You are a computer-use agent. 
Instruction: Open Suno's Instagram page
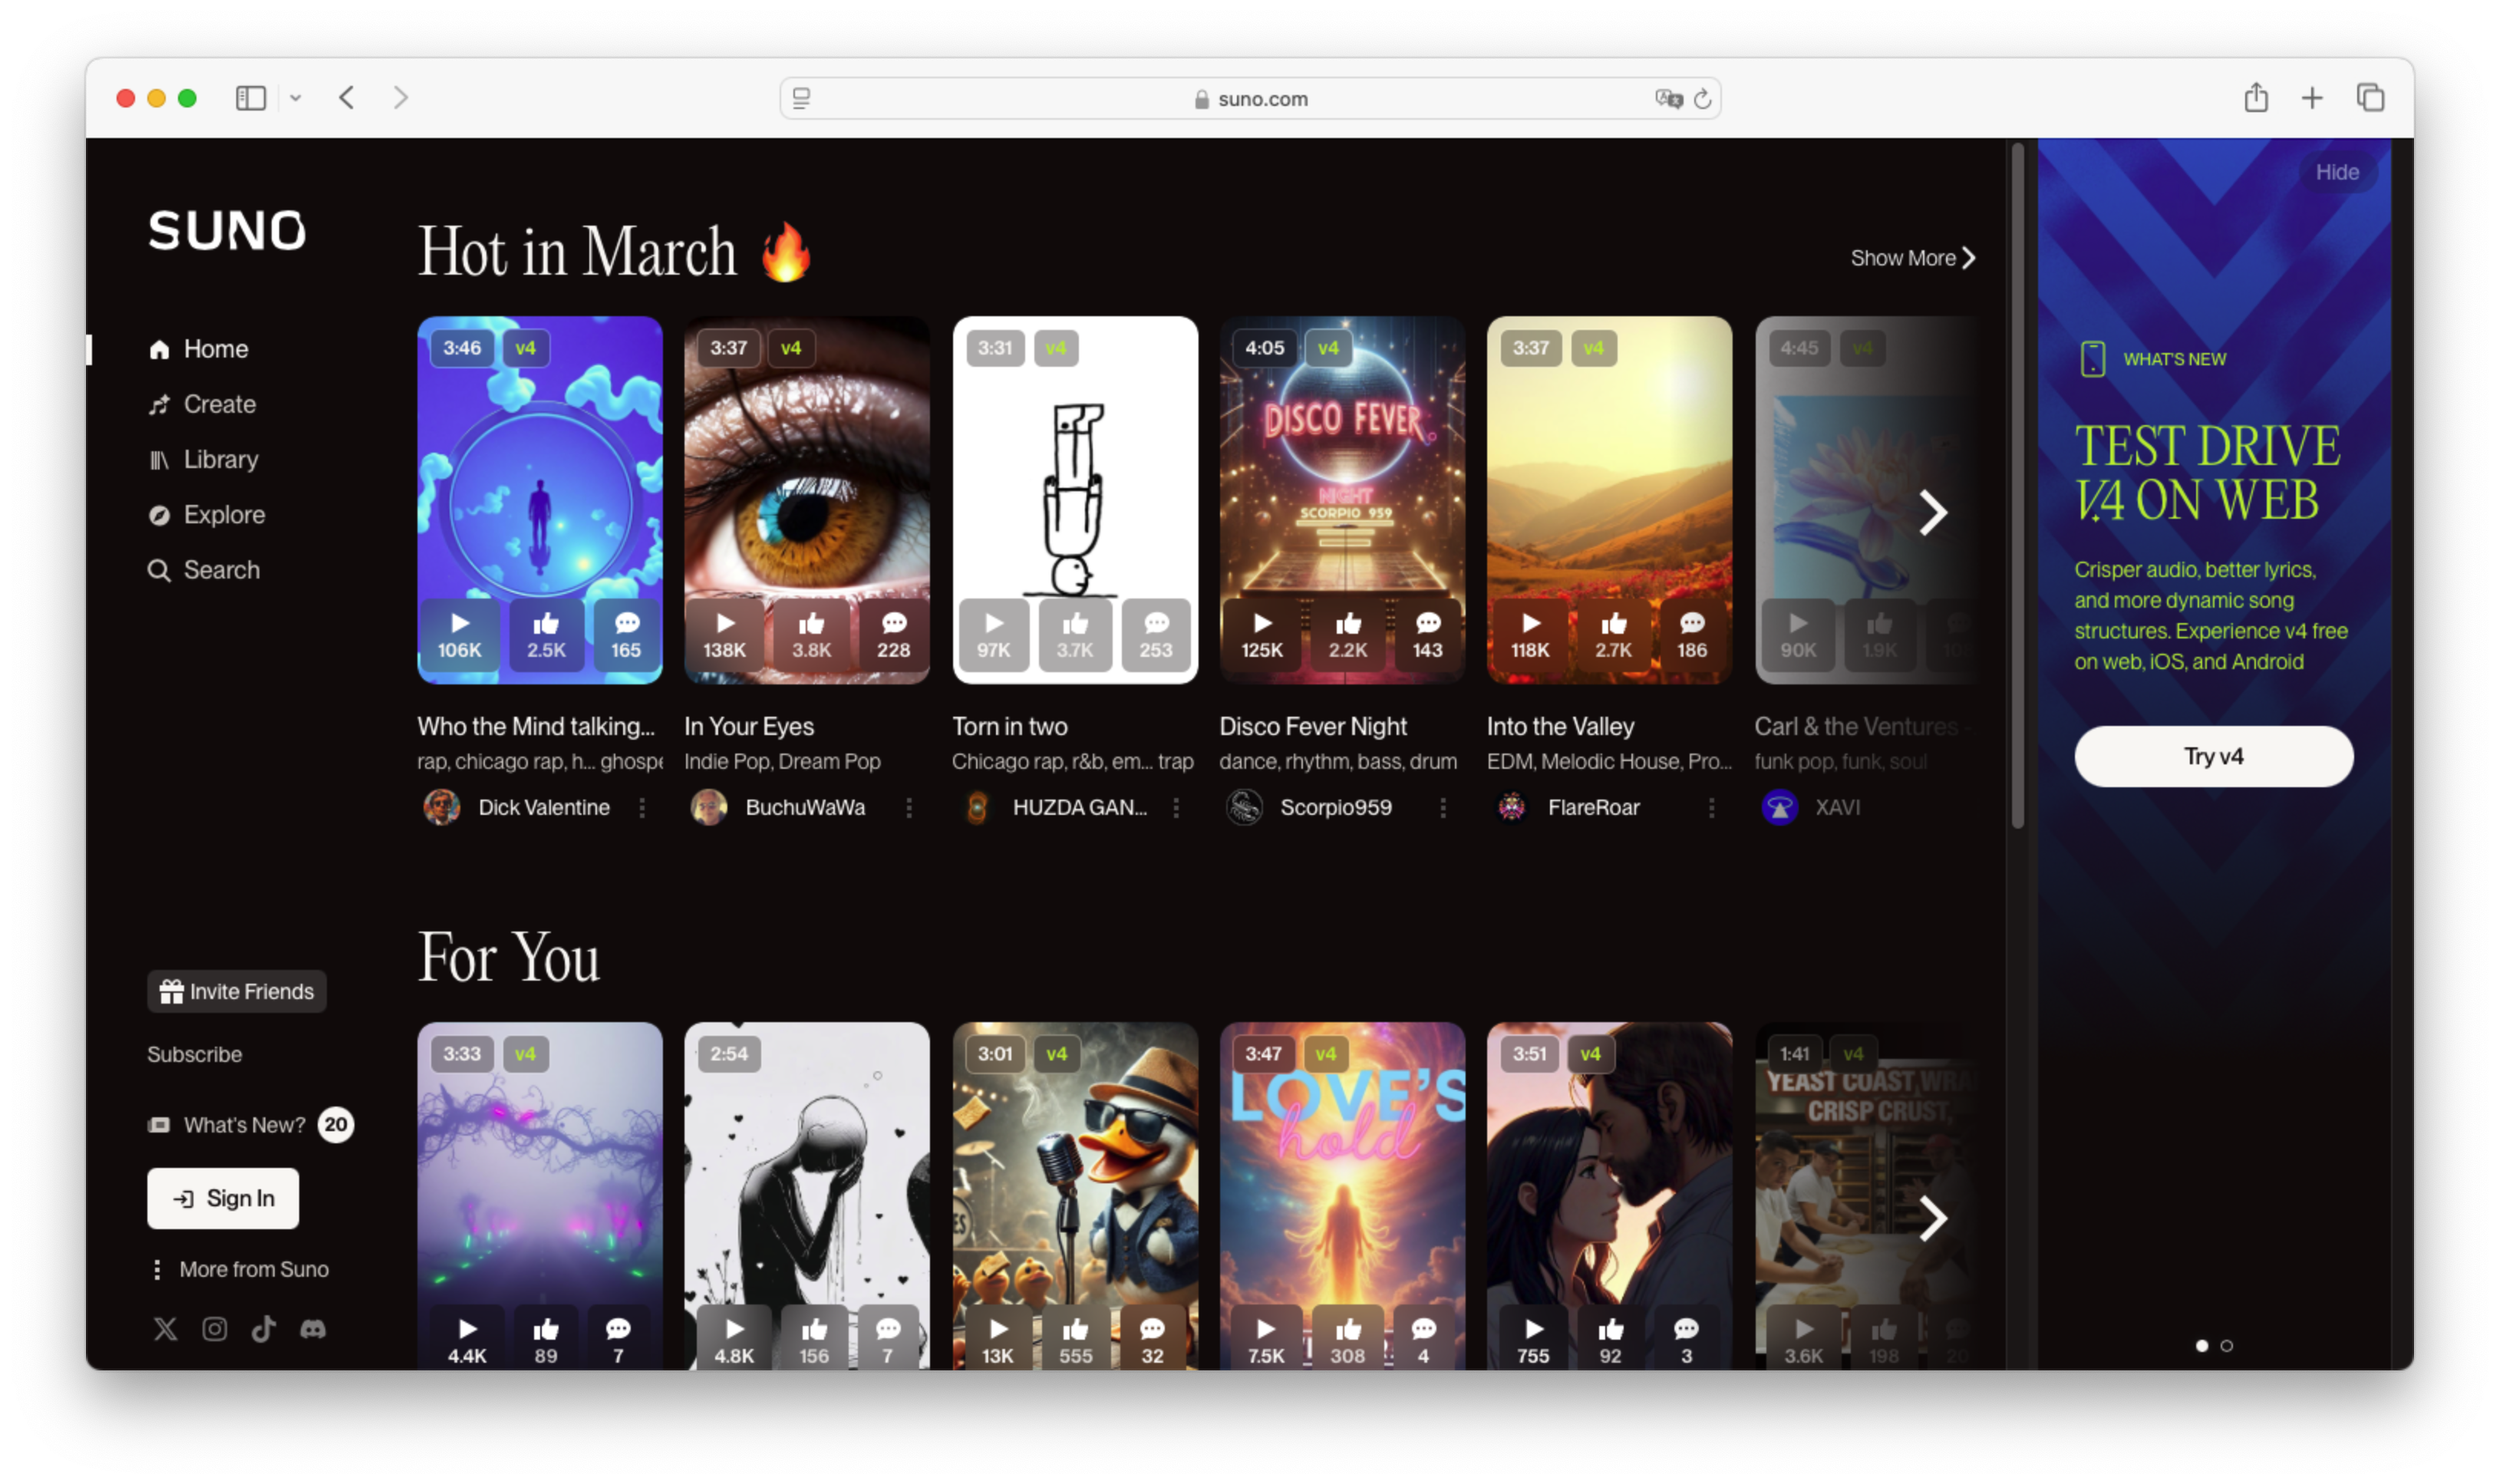215,1328
